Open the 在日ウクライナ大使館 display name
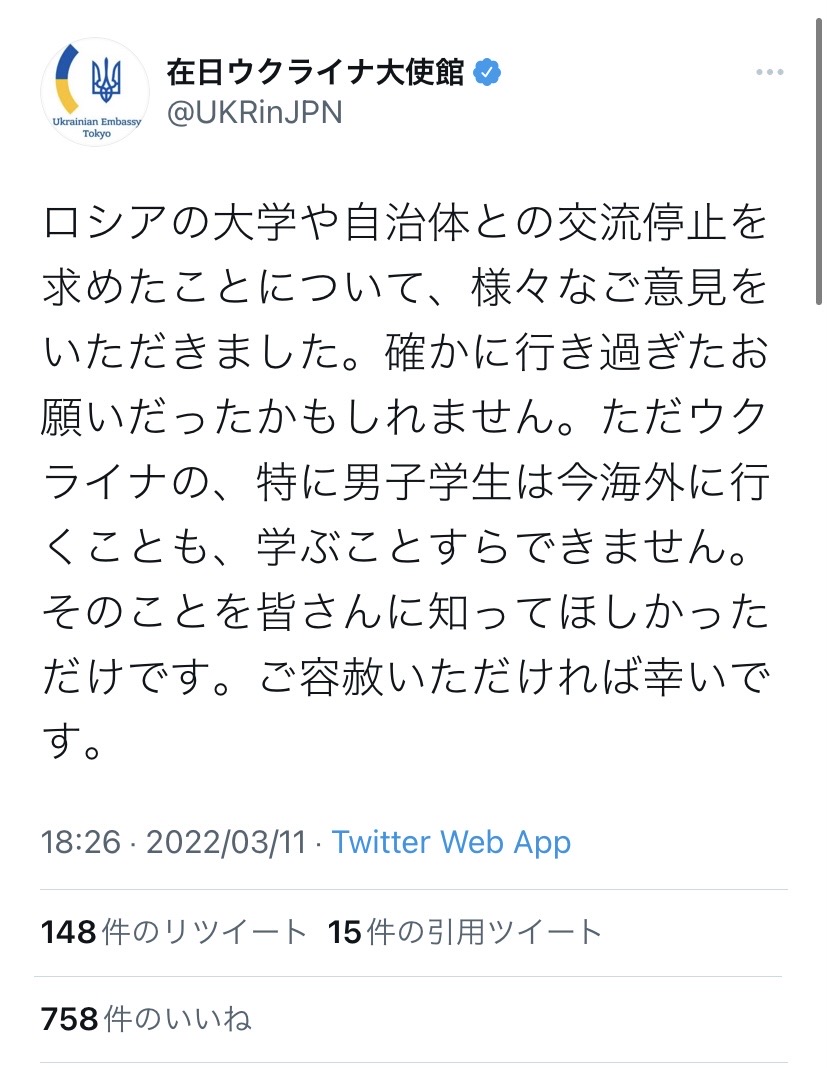The image size is (827, 1068). pos(315,72)
